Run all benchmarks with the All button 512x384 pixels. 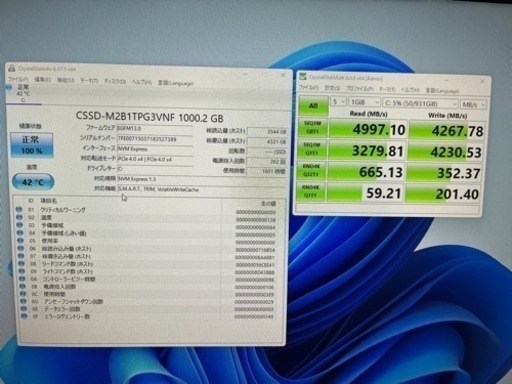(x=313, y=106)
